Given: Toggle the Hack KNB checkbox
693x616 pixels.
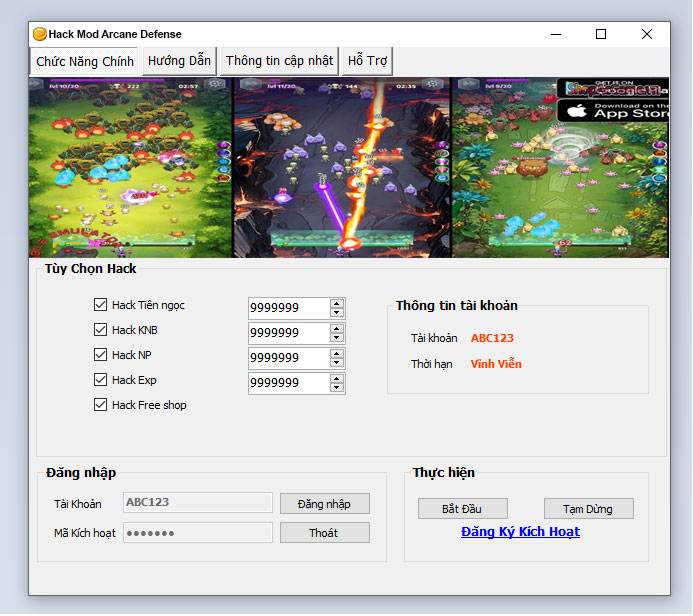Looking at the screenshot, I should tap(100, 330).
